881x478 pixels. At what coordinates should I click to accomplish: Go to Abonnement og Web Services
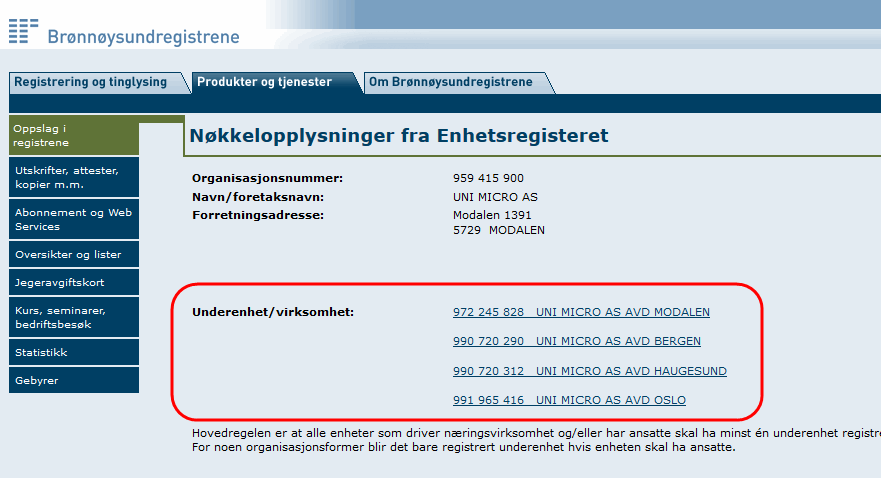click(x=72, y=219)
